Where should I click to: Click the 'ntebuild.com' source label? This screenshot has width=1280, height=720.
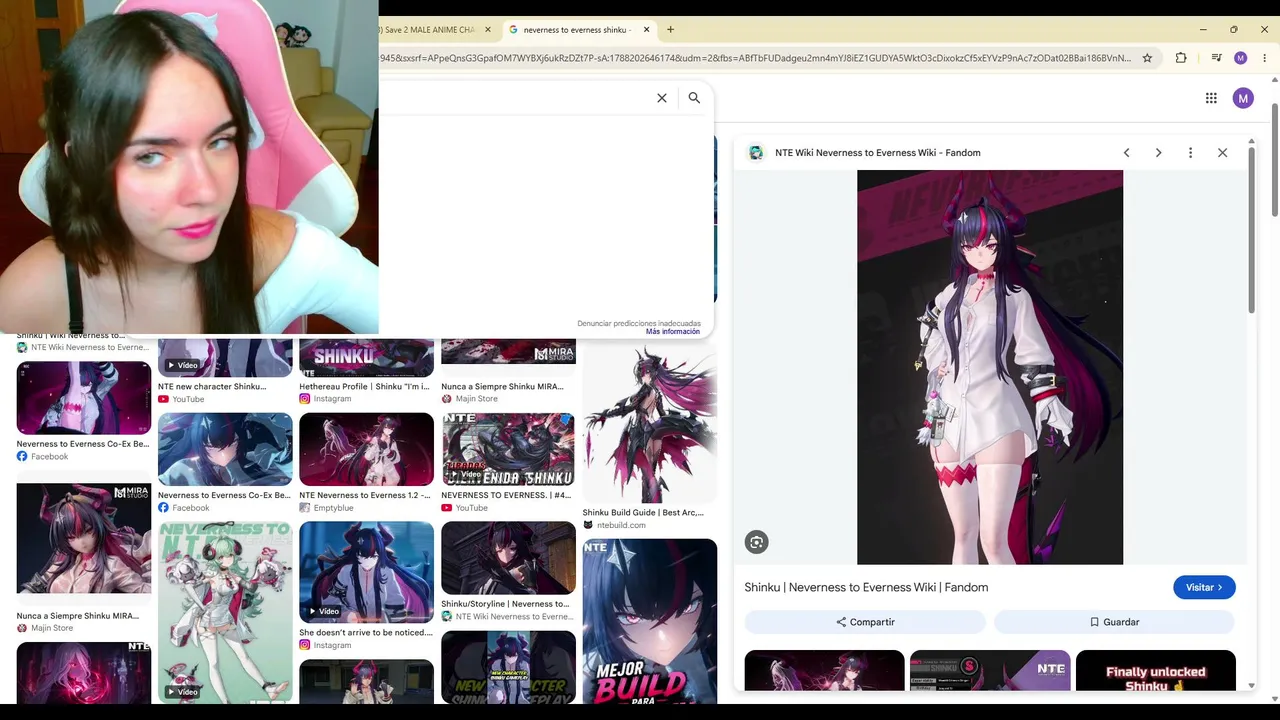point(621,525)
